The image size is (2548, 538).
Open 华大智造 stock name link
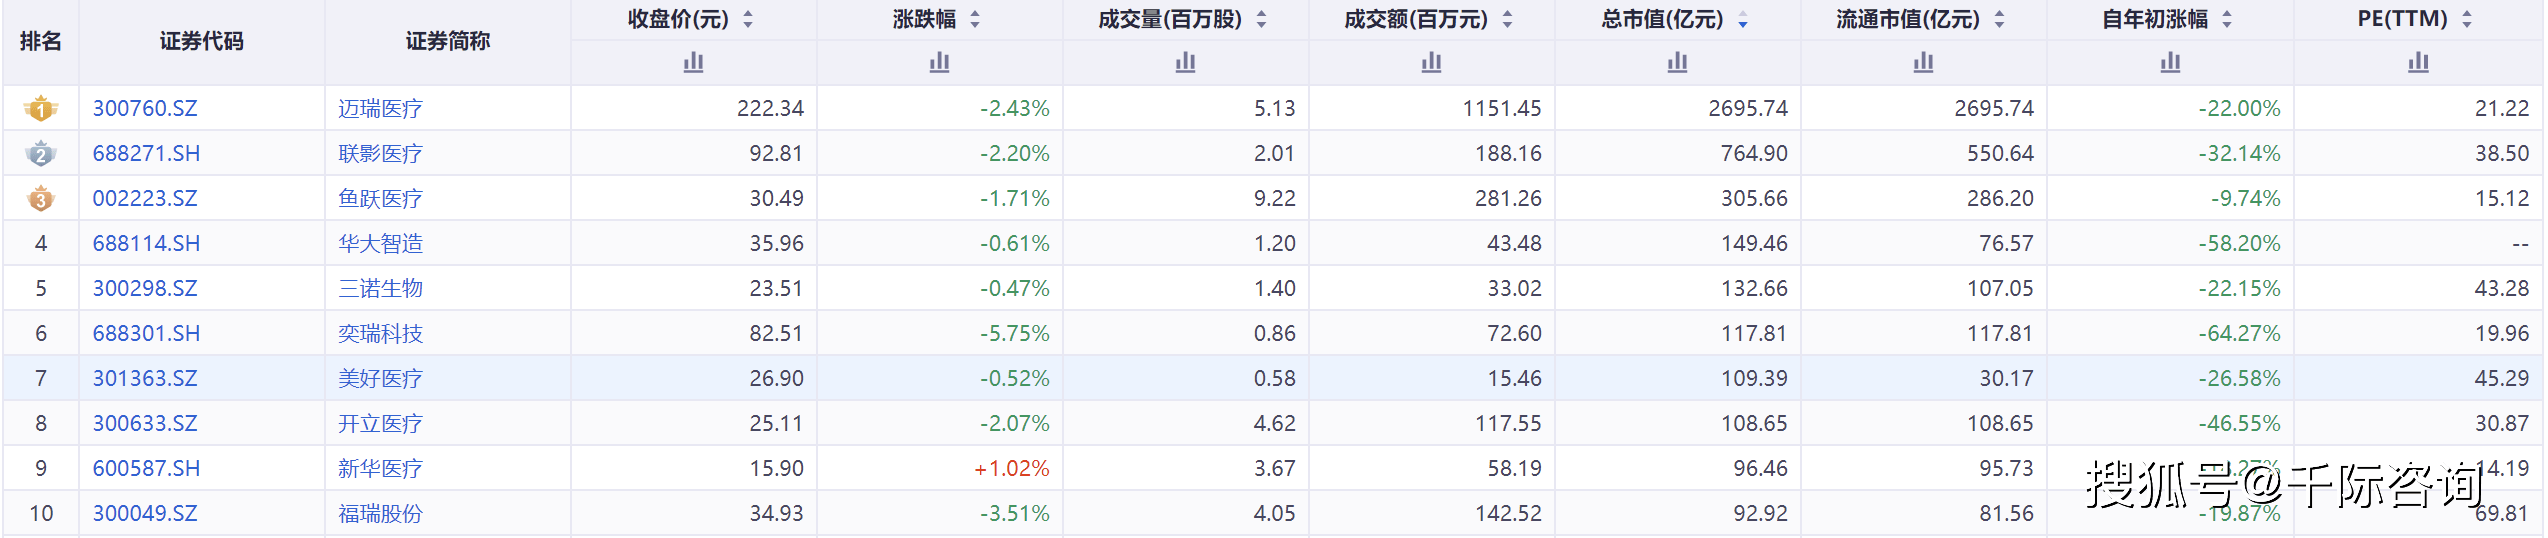coord(380,243)
